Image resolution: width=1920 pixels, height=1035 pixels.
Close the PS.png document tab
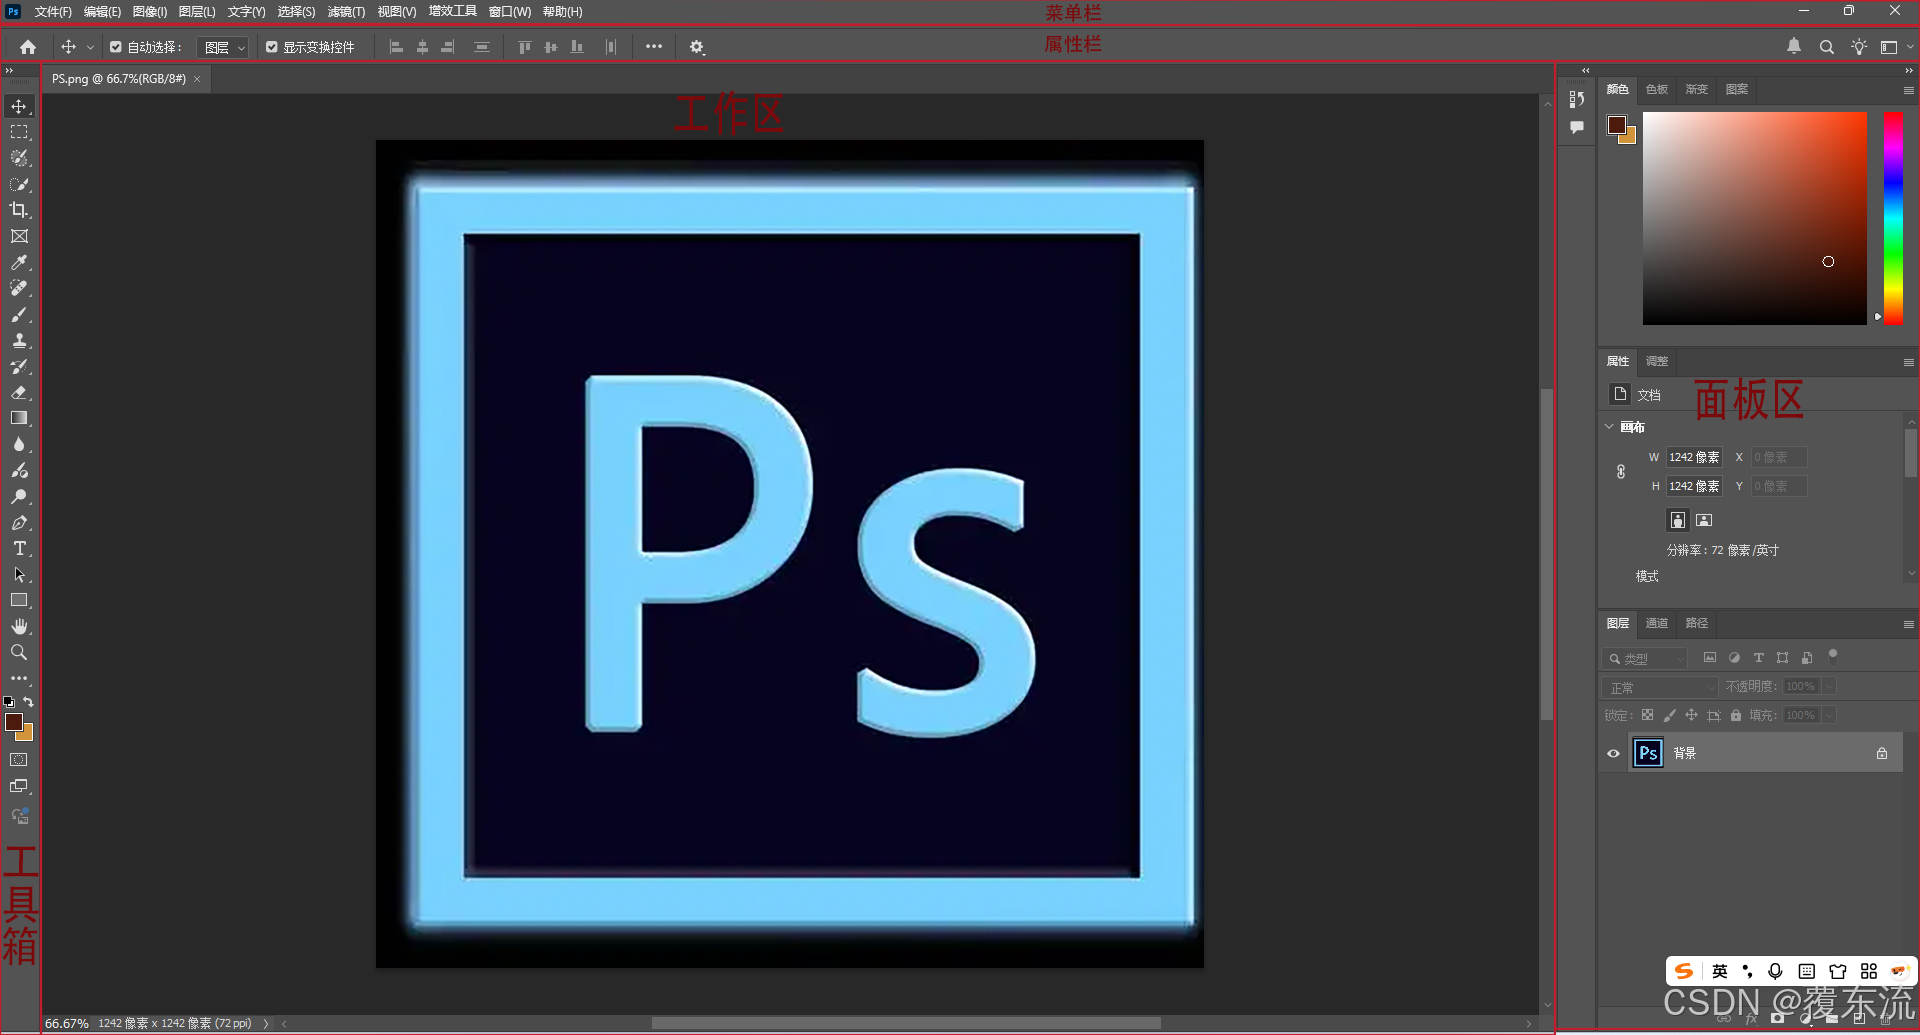[197, 79]
